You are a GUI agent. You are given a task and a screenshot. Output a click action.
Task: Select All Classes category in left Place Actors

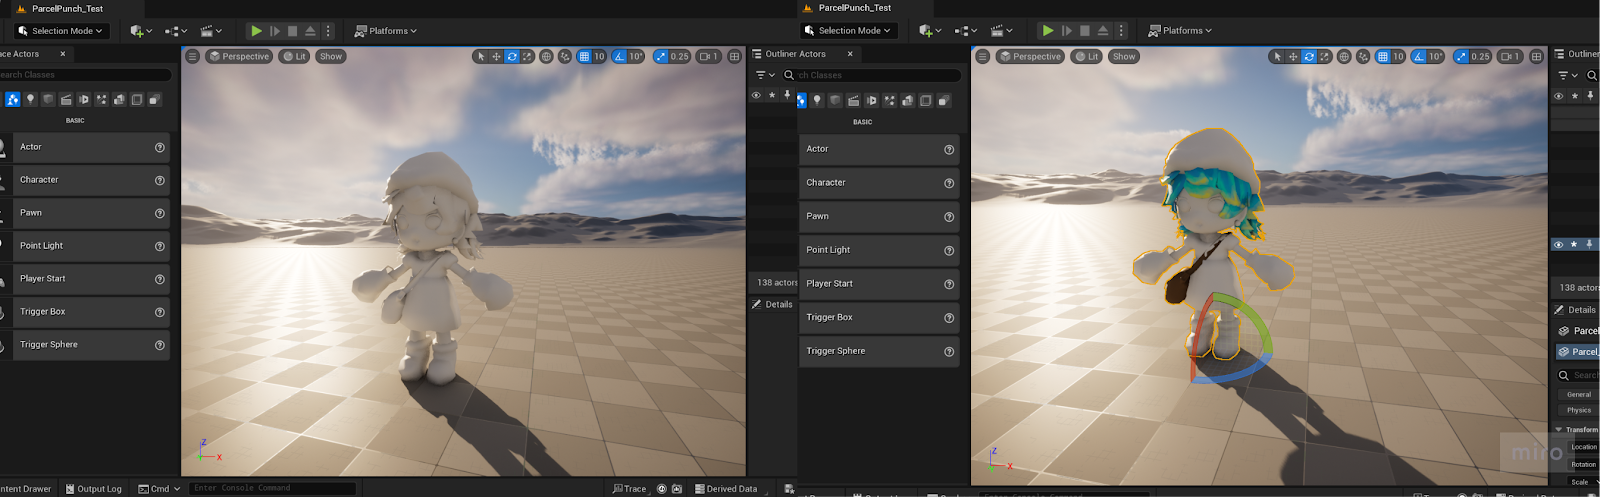point(155,99)
